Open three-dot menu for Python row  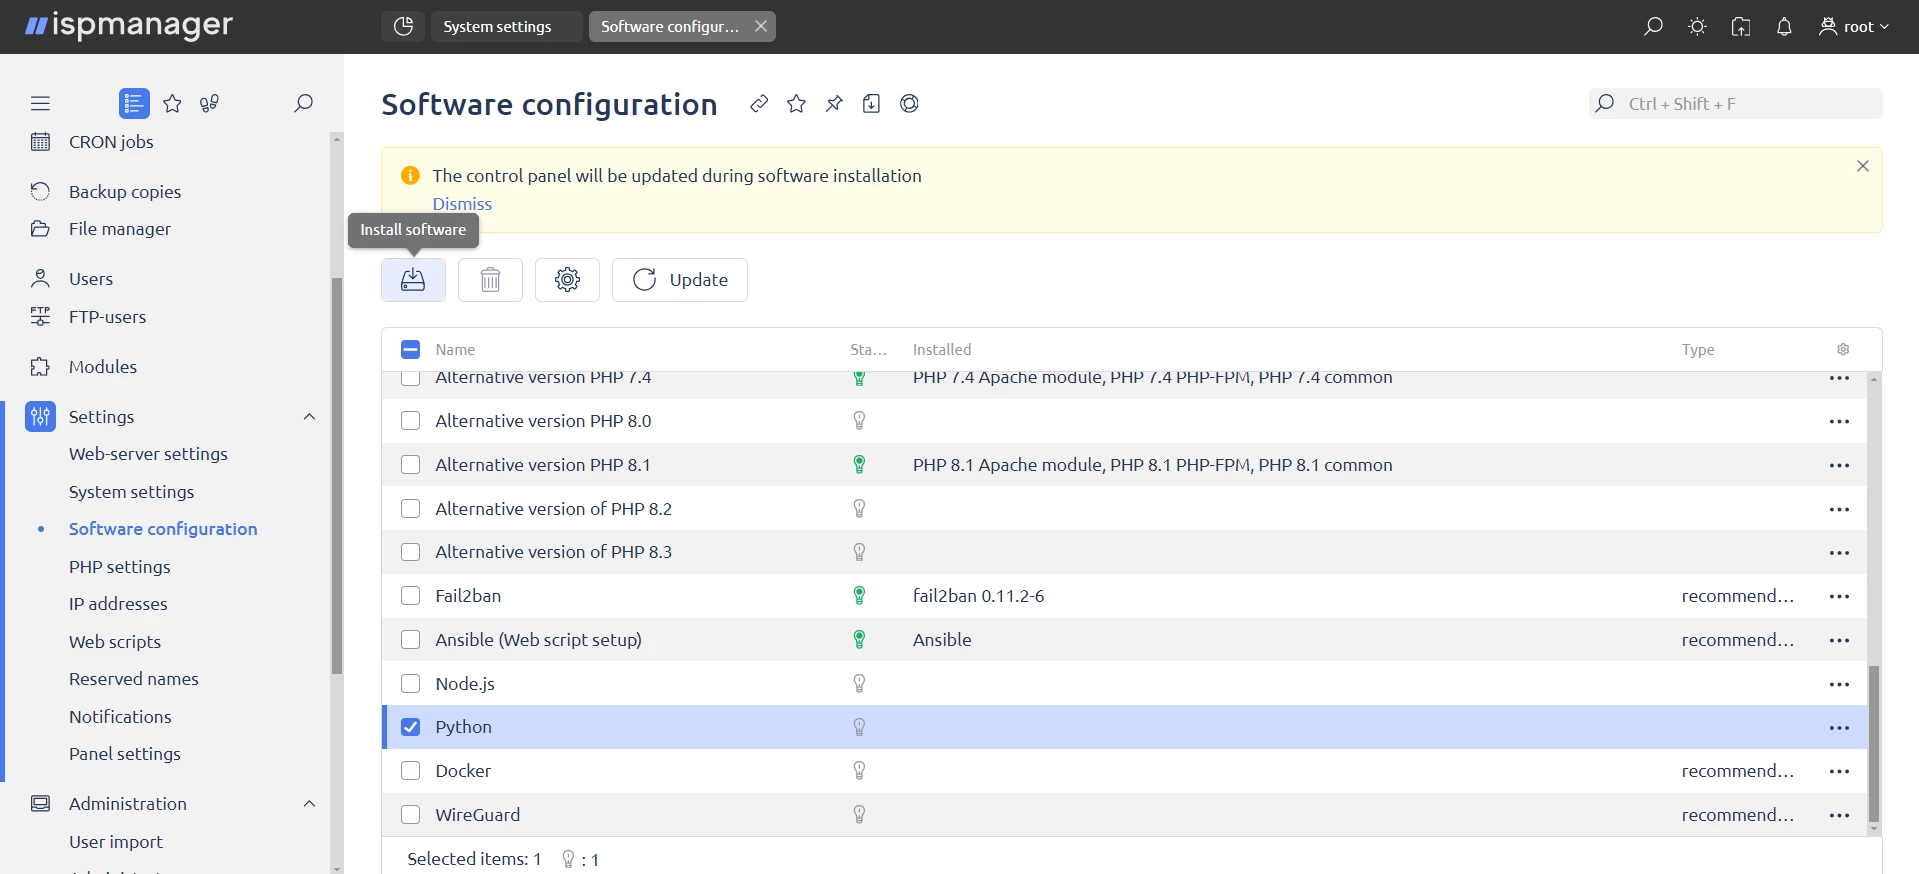coord(1839,728)
